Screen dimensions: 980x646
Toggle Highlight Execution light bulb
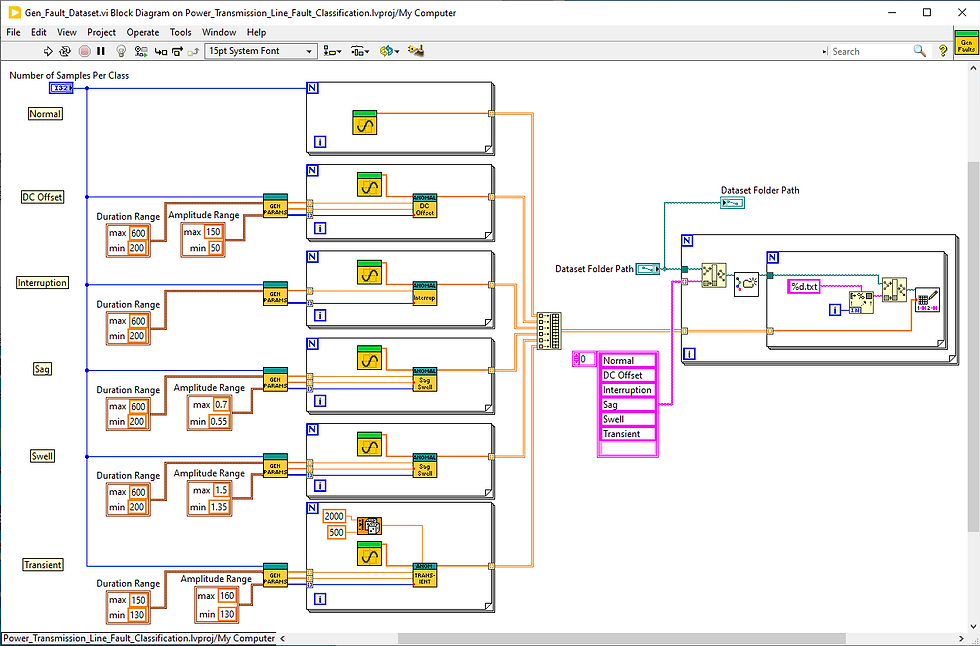(x=121, y=51)
